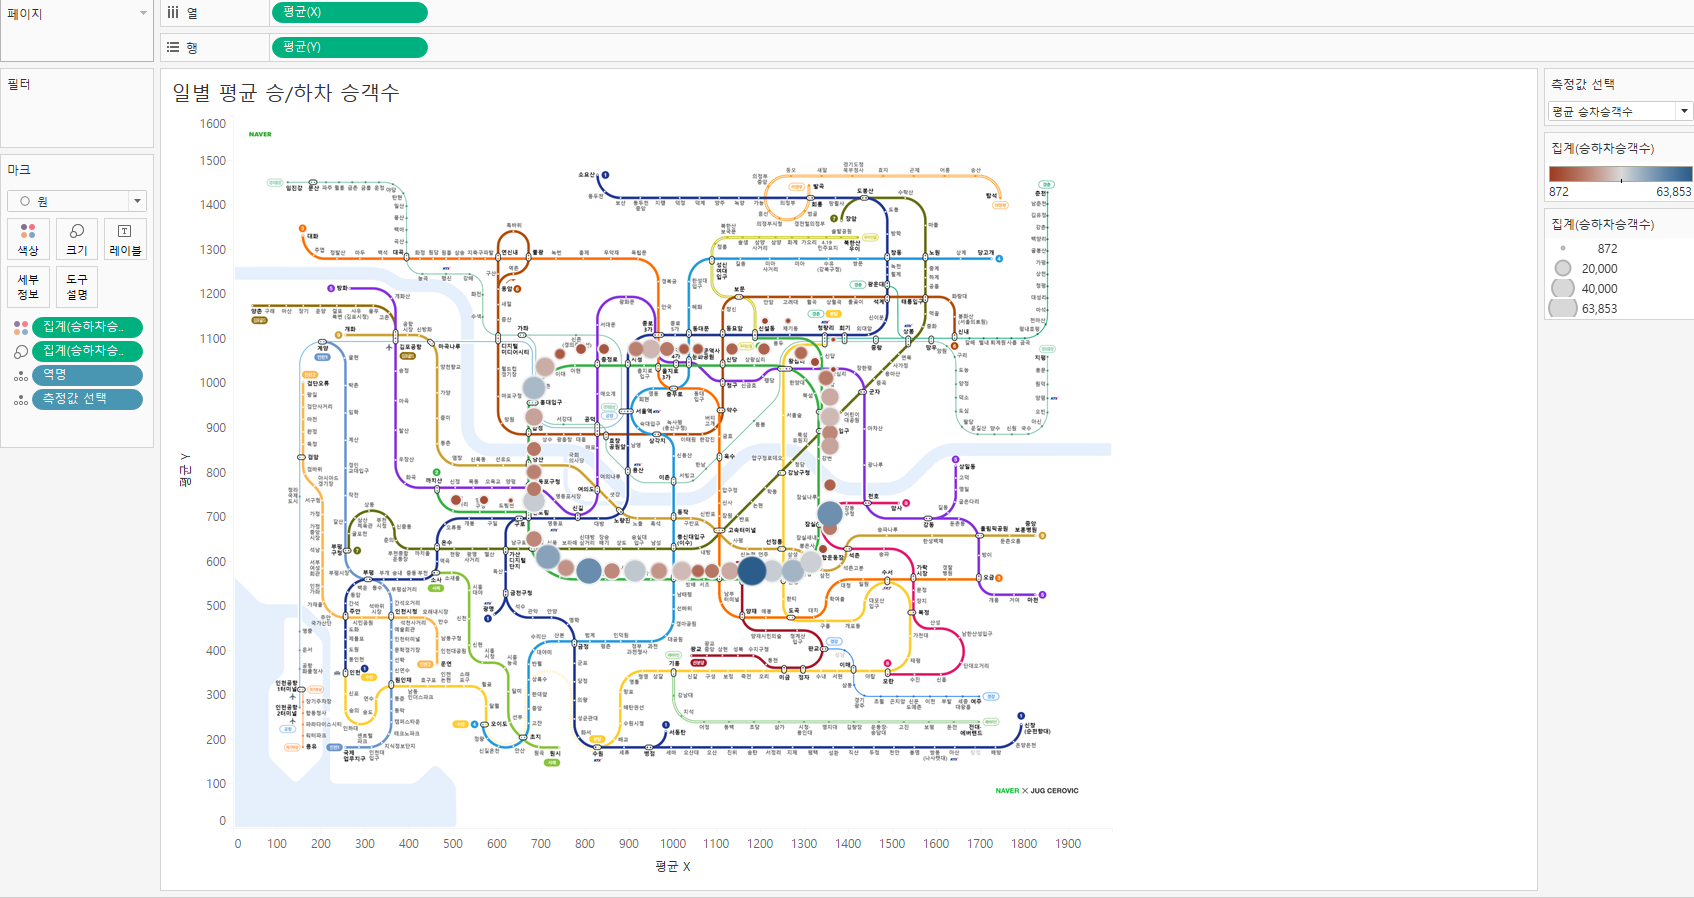The image size is (1694, 898).
Task: Click the 872 size legend circle
Action: tap(1563, 249)
